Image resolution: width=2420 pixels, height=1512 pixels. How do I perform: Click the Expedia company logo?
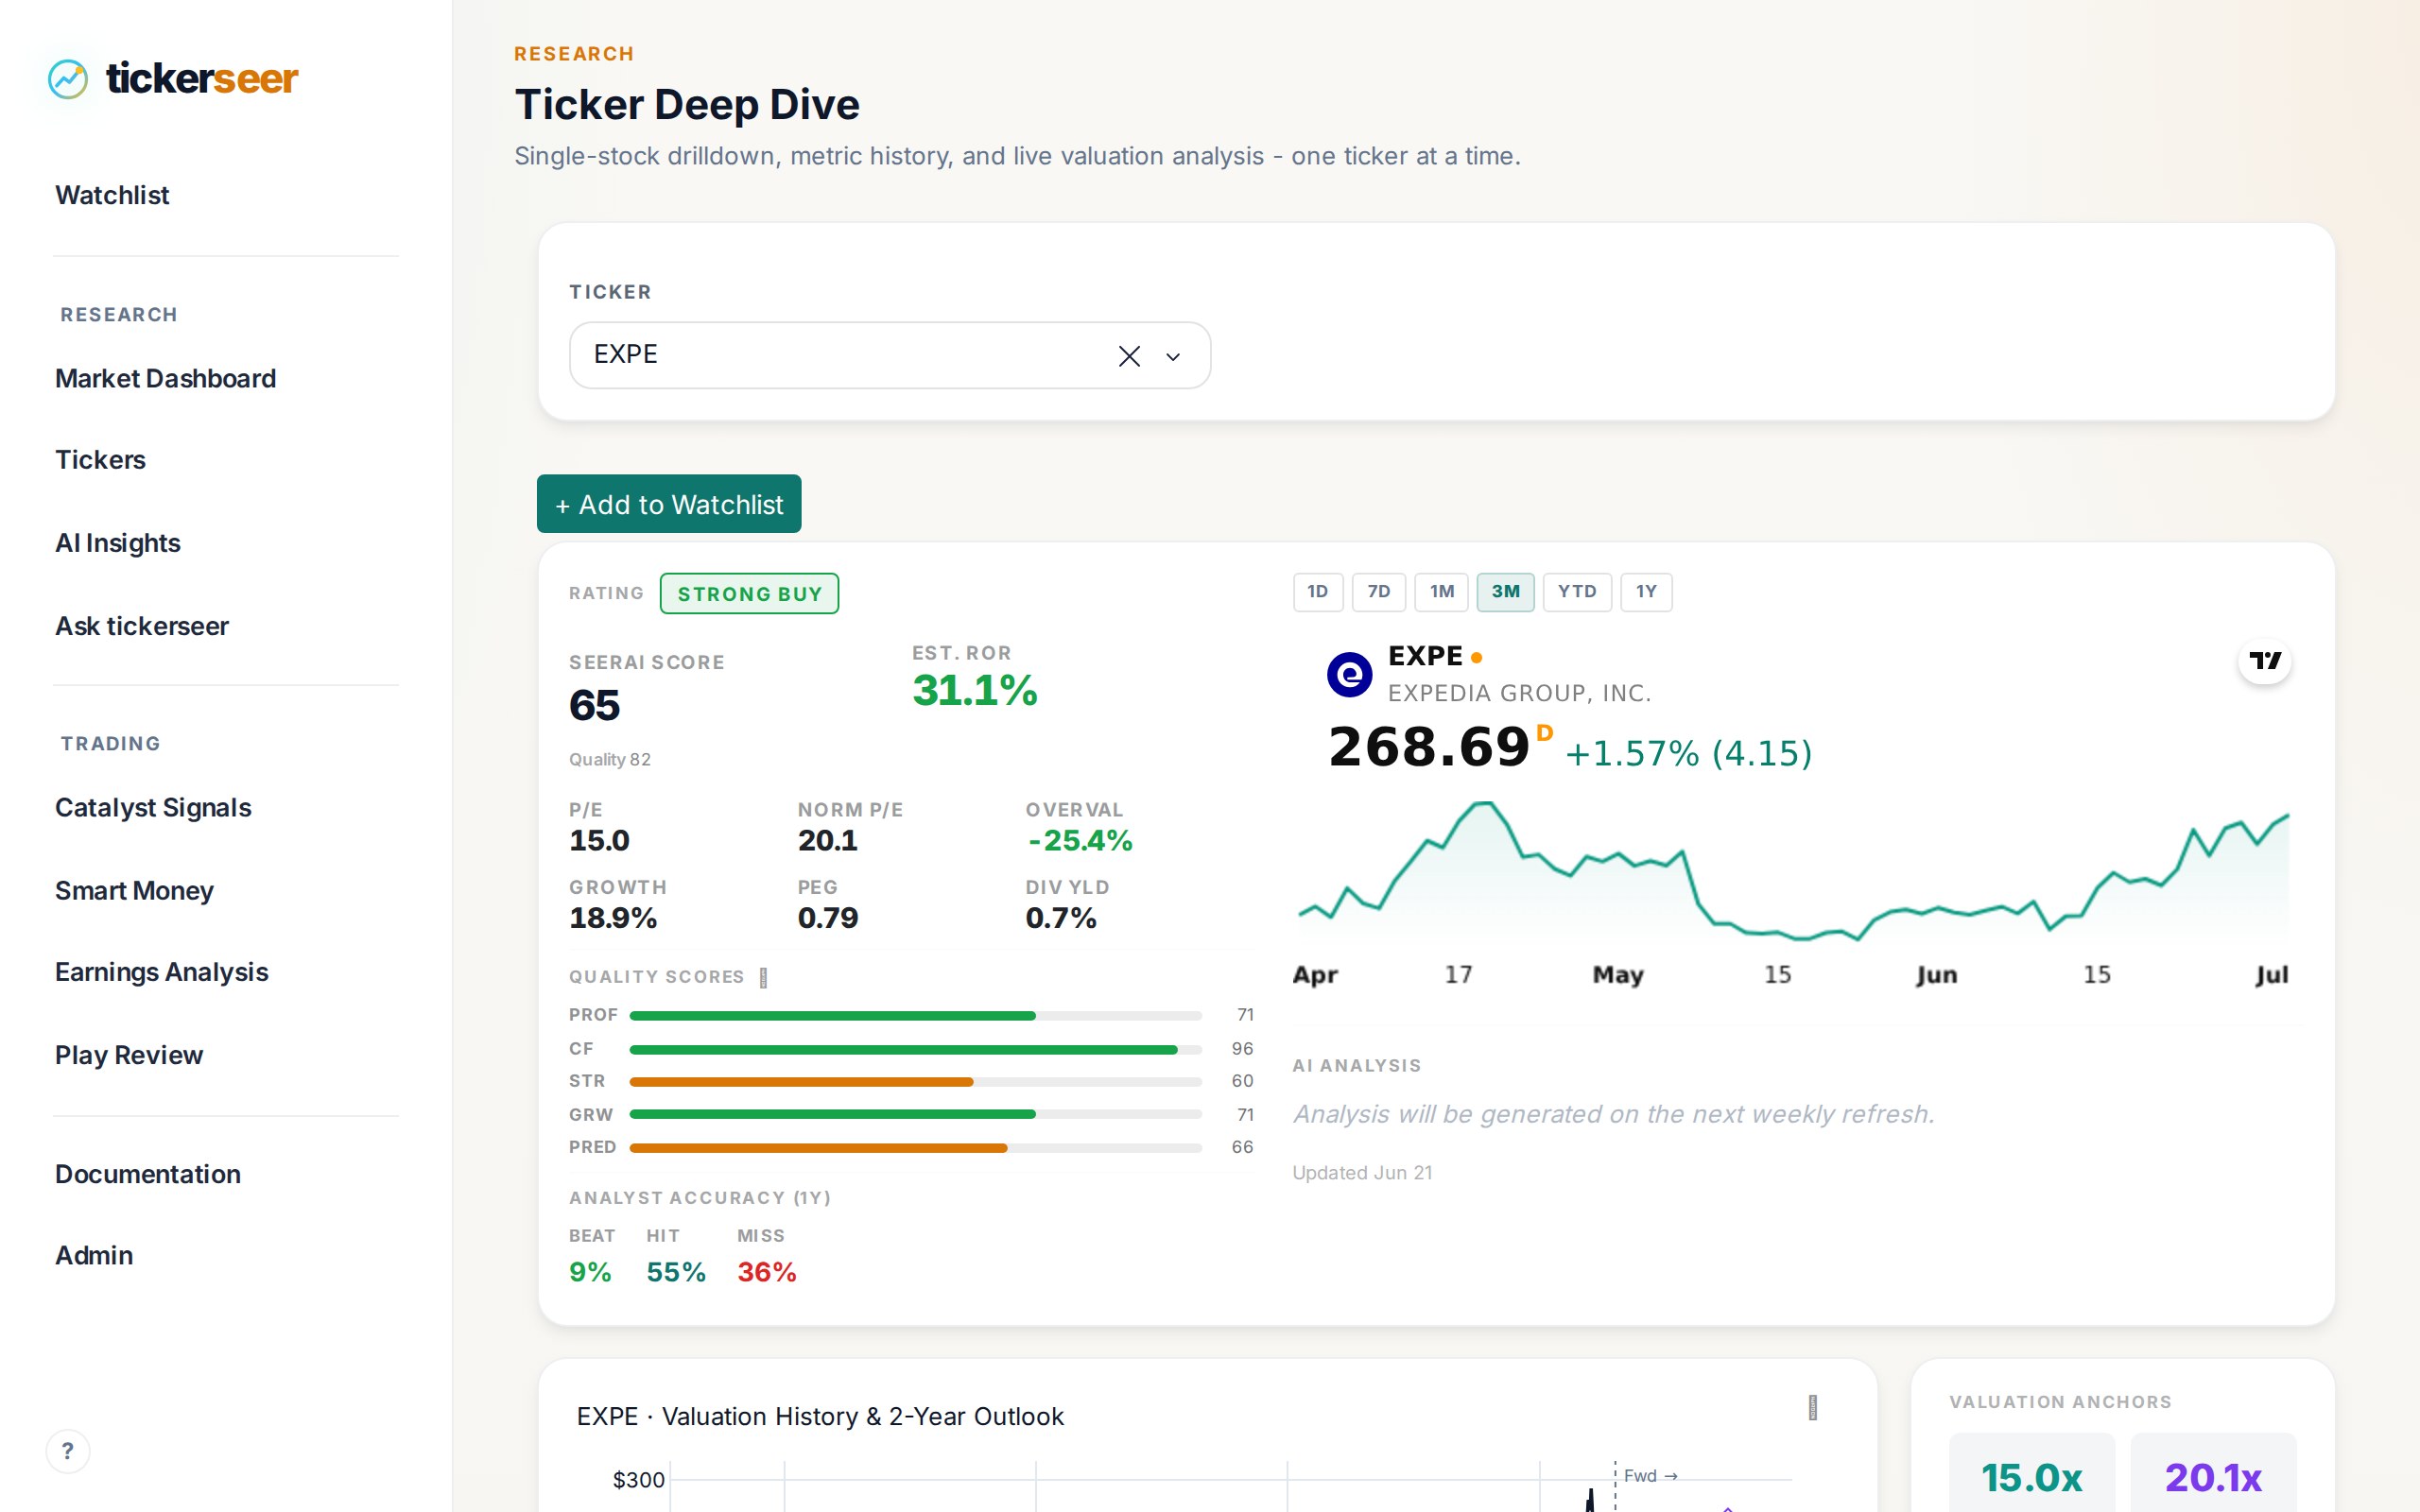tap(1349, 674)
